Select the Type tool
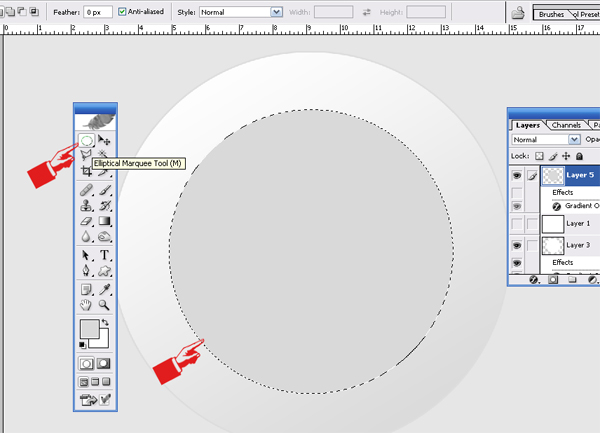 (104, 255)
